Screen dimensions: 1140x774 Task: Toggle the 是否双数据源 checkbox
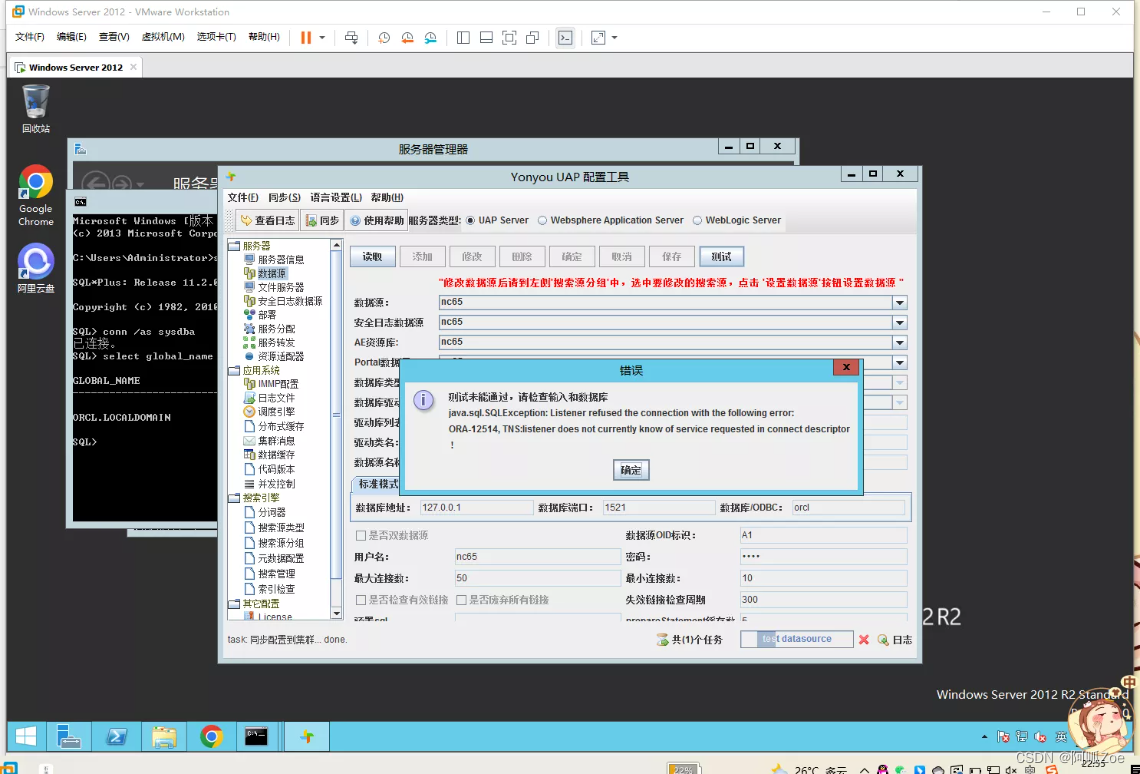361,536
